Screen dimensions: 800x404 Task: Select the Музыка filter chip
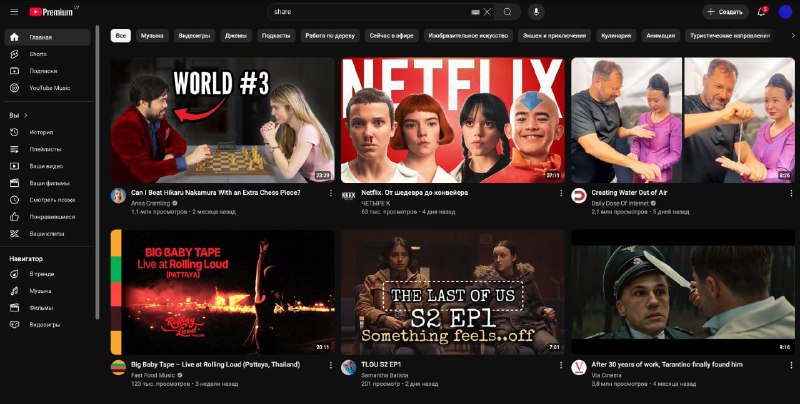(152, 36)
